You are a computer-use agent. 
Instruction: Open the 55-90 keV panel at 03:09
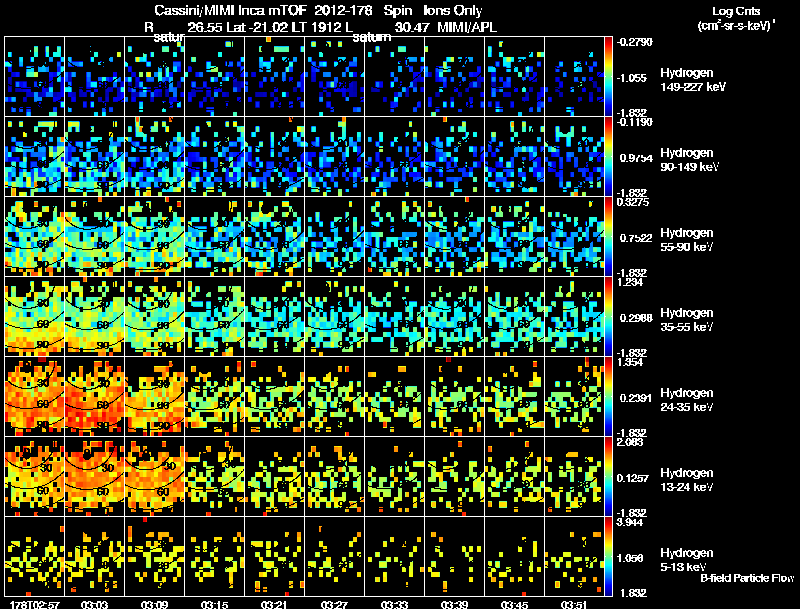(x=155, y=236)
